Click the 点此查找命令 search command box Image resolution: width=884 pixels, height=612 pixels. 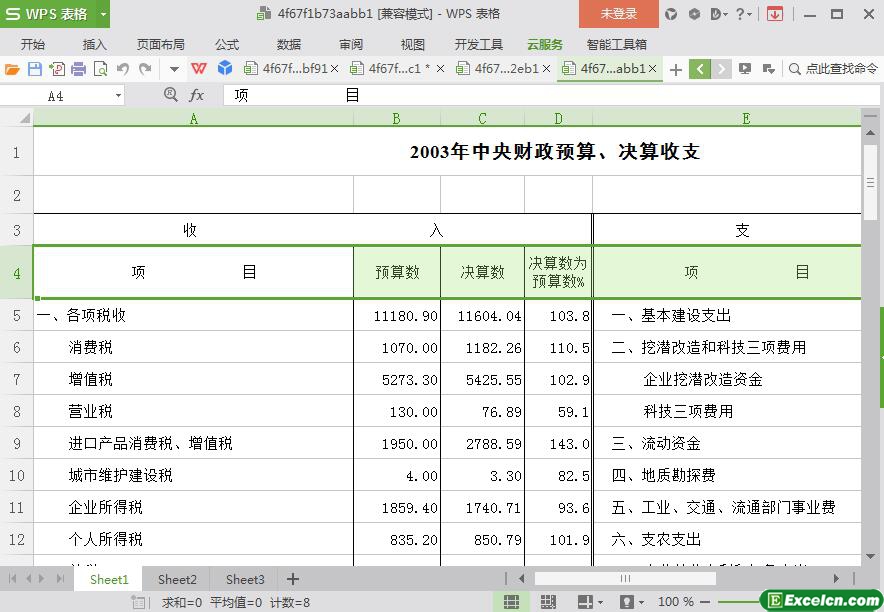[x=833, y=69]
